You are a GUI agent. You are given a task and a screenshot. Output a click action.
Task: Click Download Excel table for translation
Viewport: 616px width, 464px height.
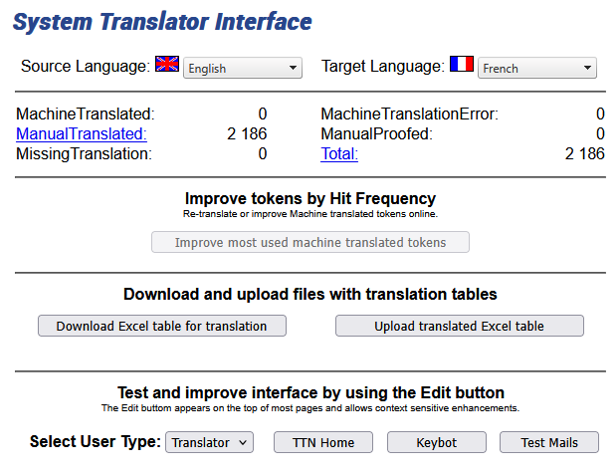162,326
